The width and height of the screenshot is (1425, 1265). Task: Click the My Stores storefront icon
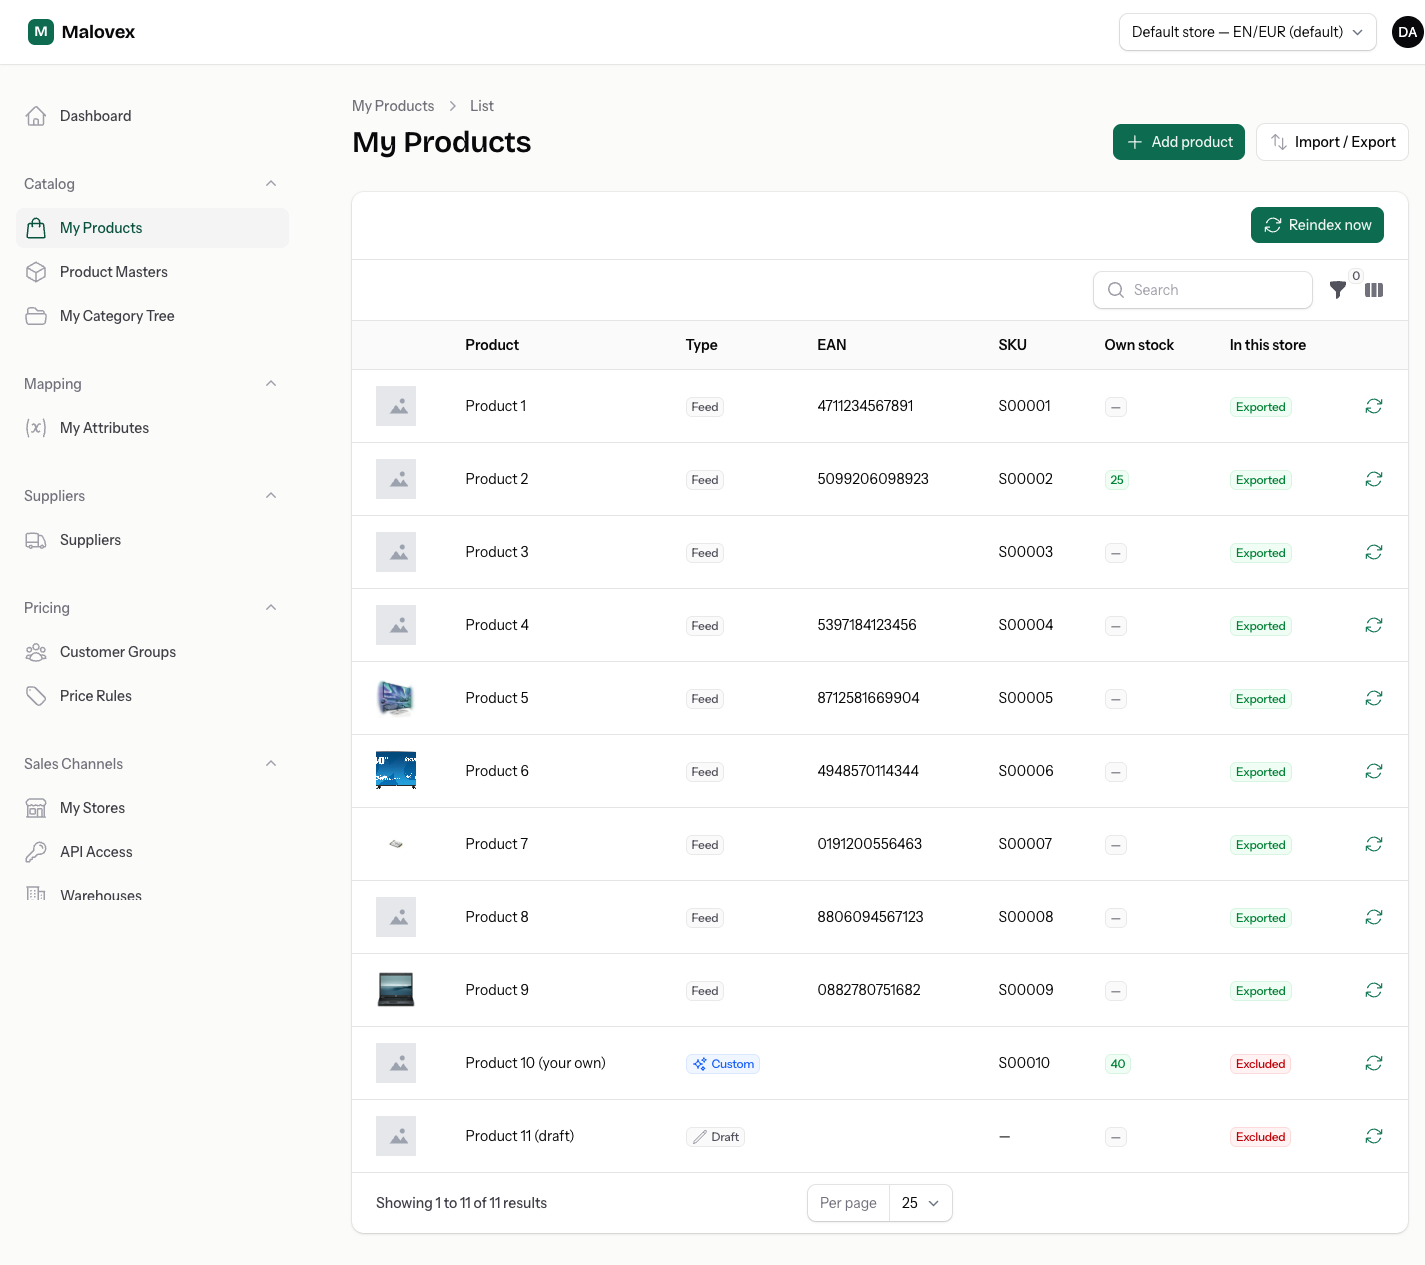[x=36, y=808]
